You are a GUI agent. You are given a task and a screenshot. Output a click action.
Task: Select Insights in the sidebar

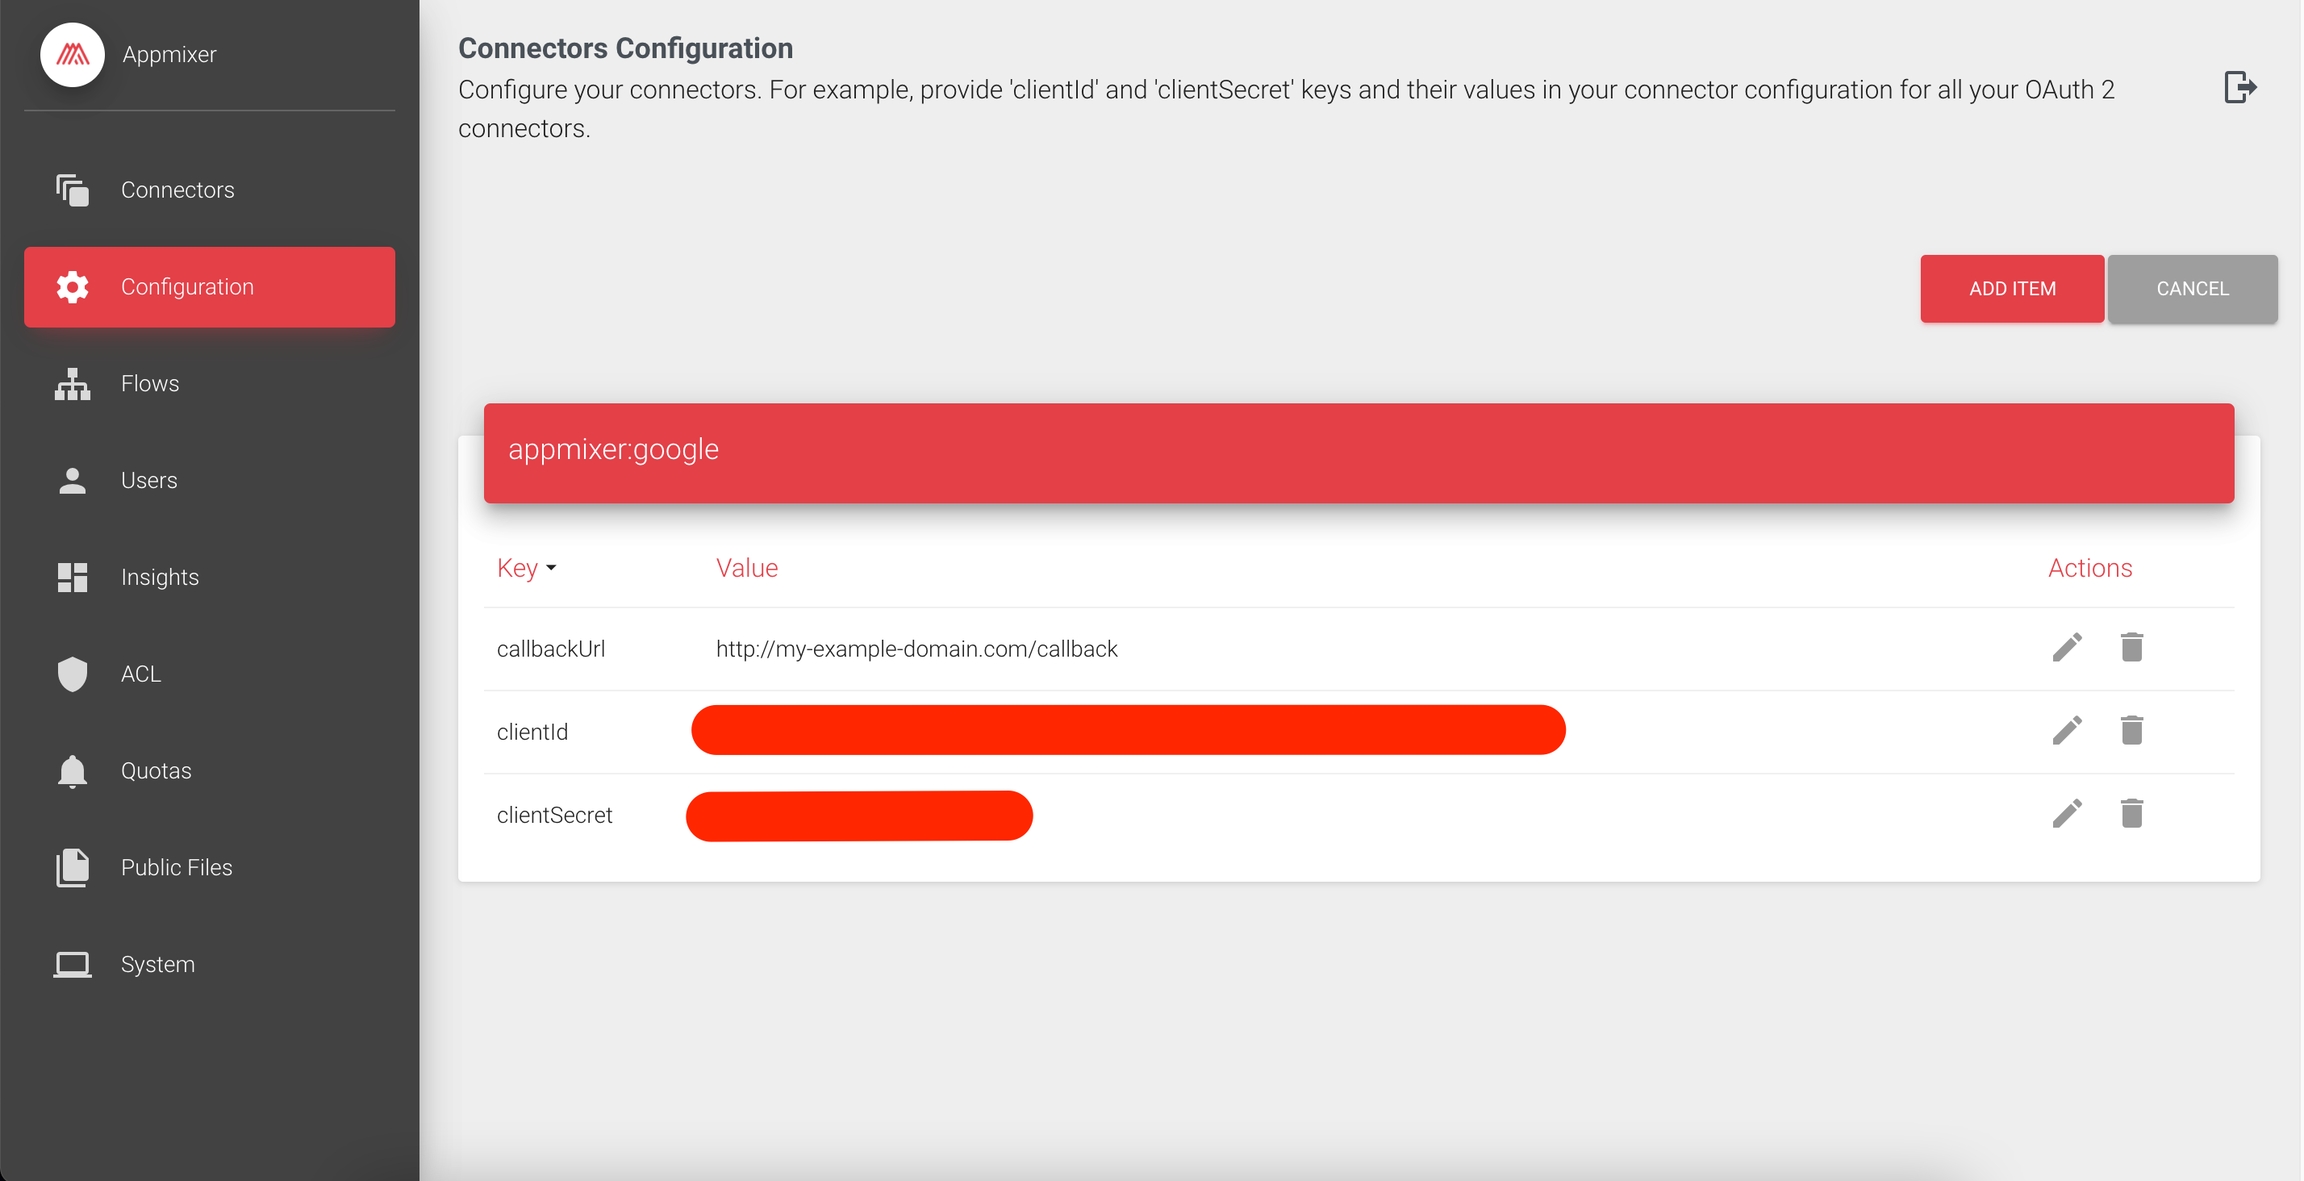(160, 577)
